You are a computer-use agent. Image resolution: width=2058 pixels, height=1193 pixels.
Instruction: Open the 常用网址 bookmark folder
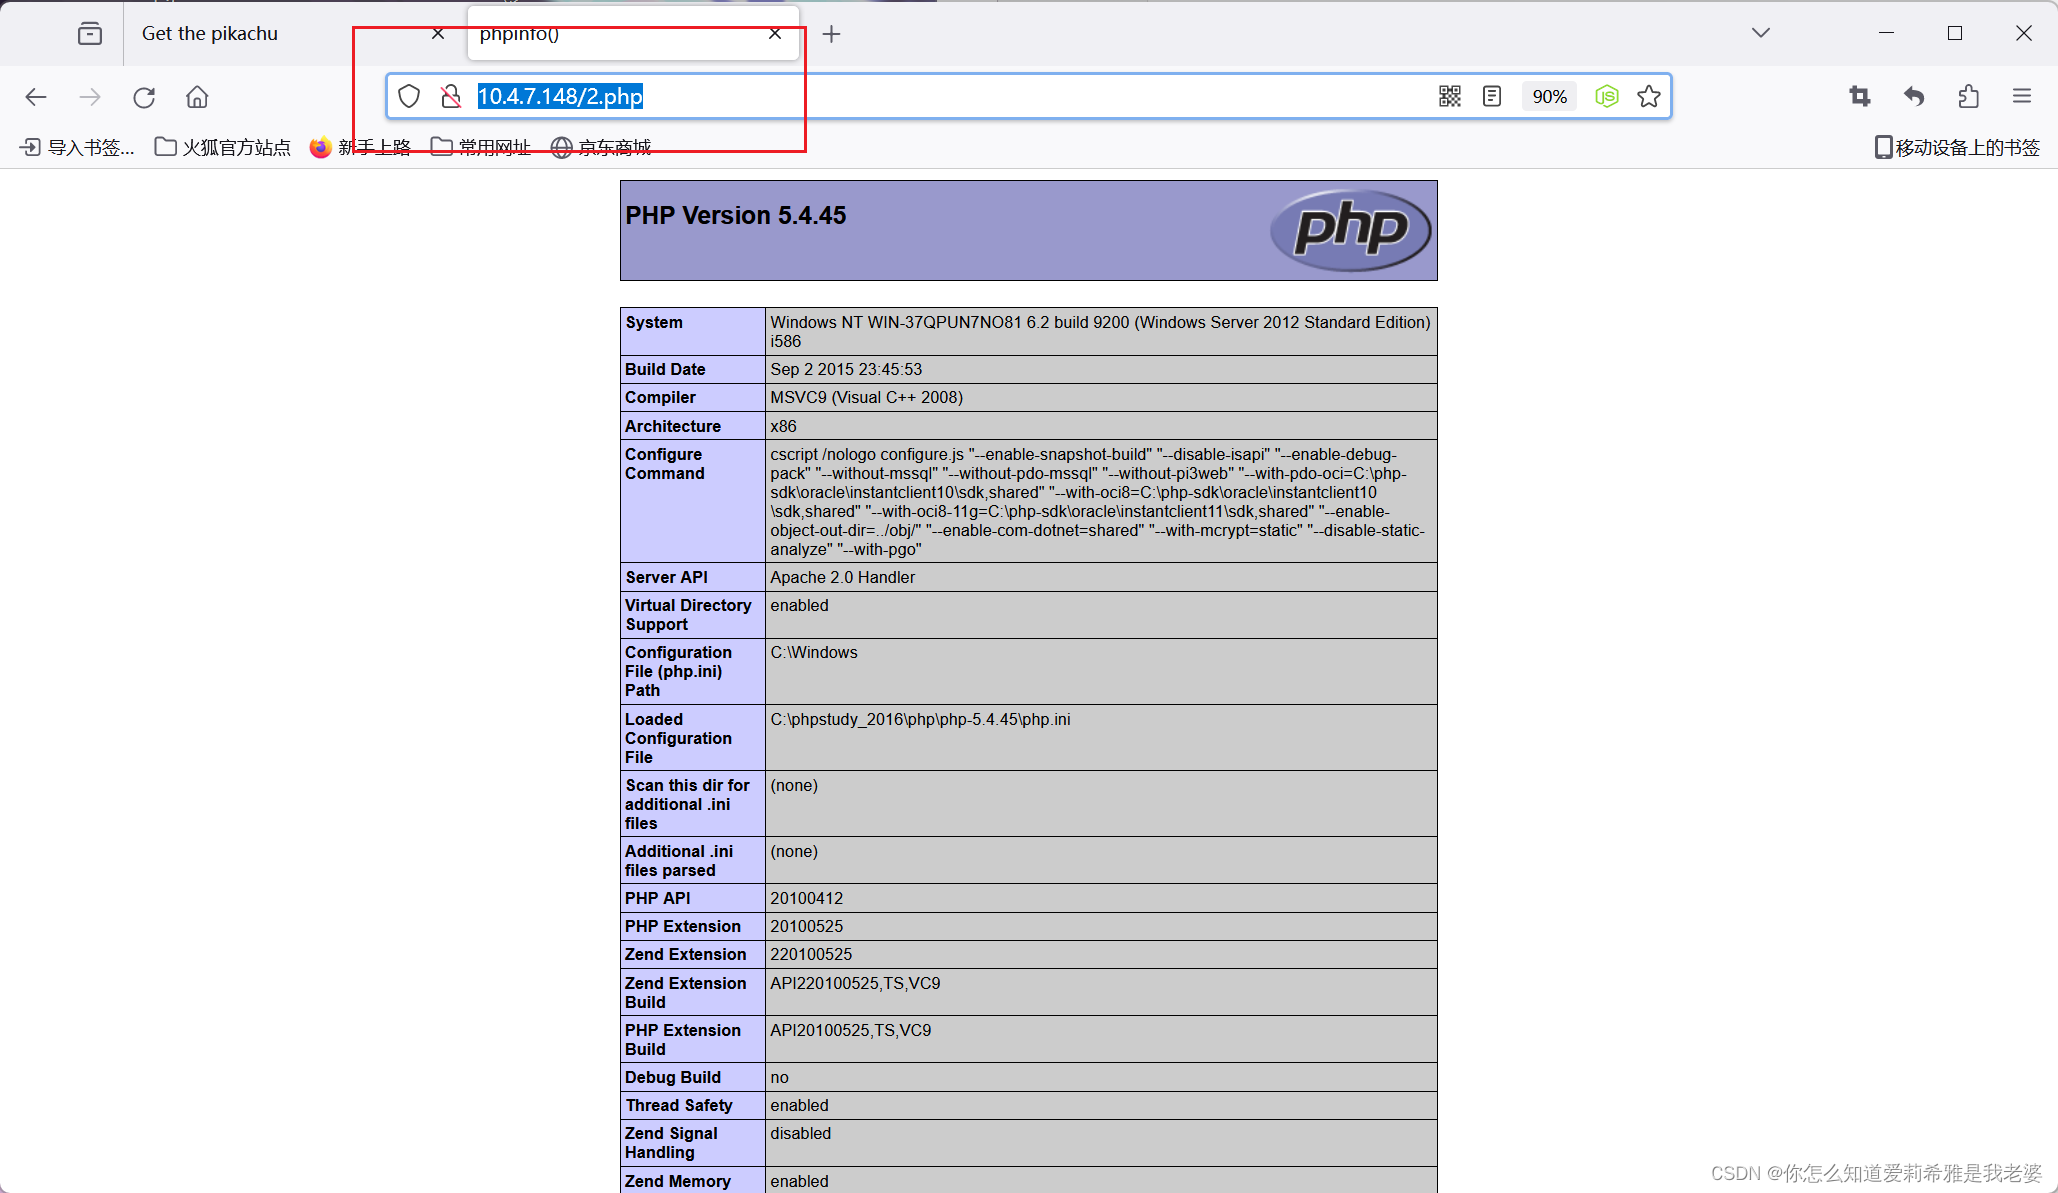481,148
